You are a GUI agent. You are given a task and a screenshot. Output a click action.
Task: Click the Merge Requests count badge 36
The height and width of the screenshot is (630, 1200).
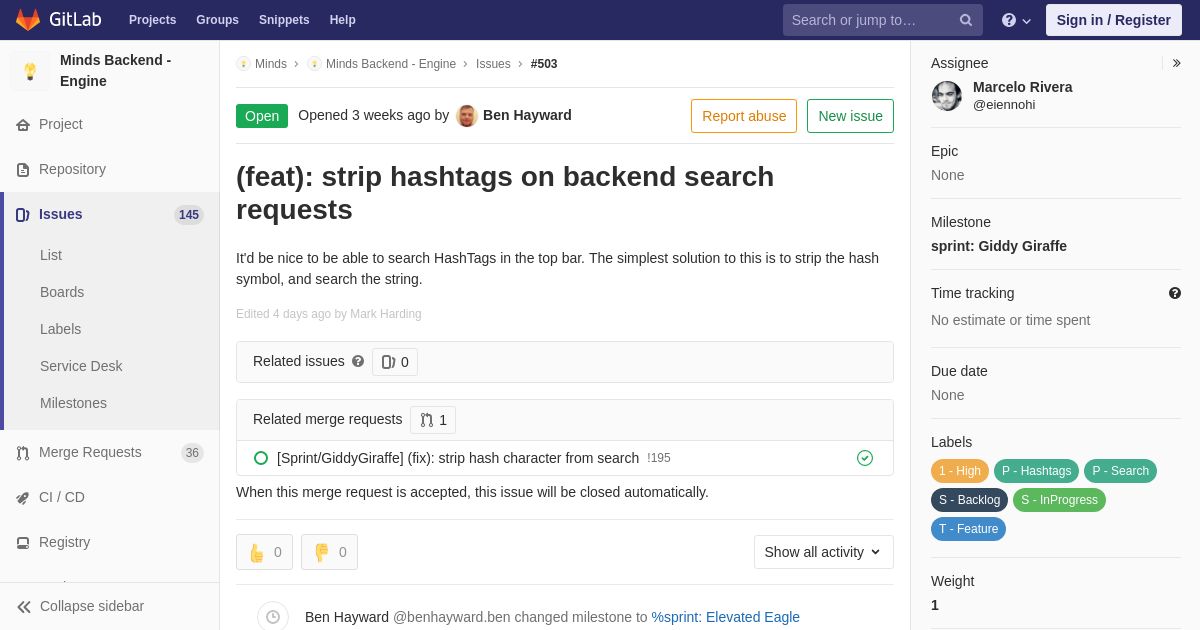pos(192,453)
